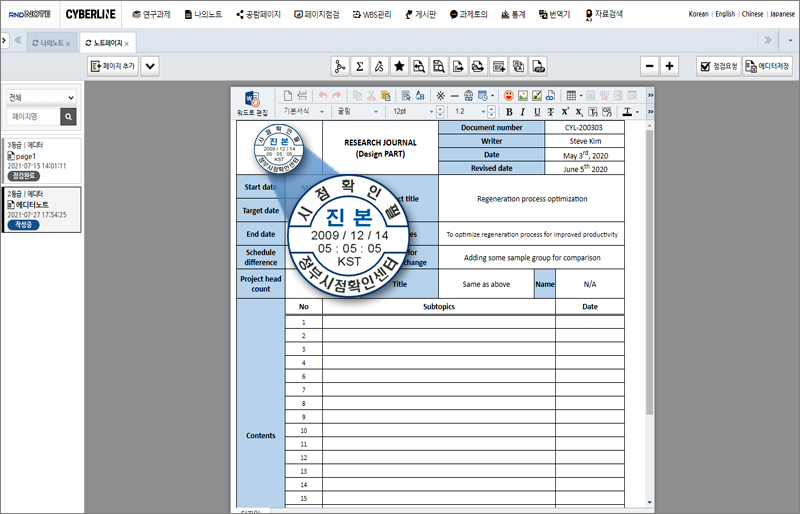
Task: Toggle underline text formatting
Action: [536, 112]
